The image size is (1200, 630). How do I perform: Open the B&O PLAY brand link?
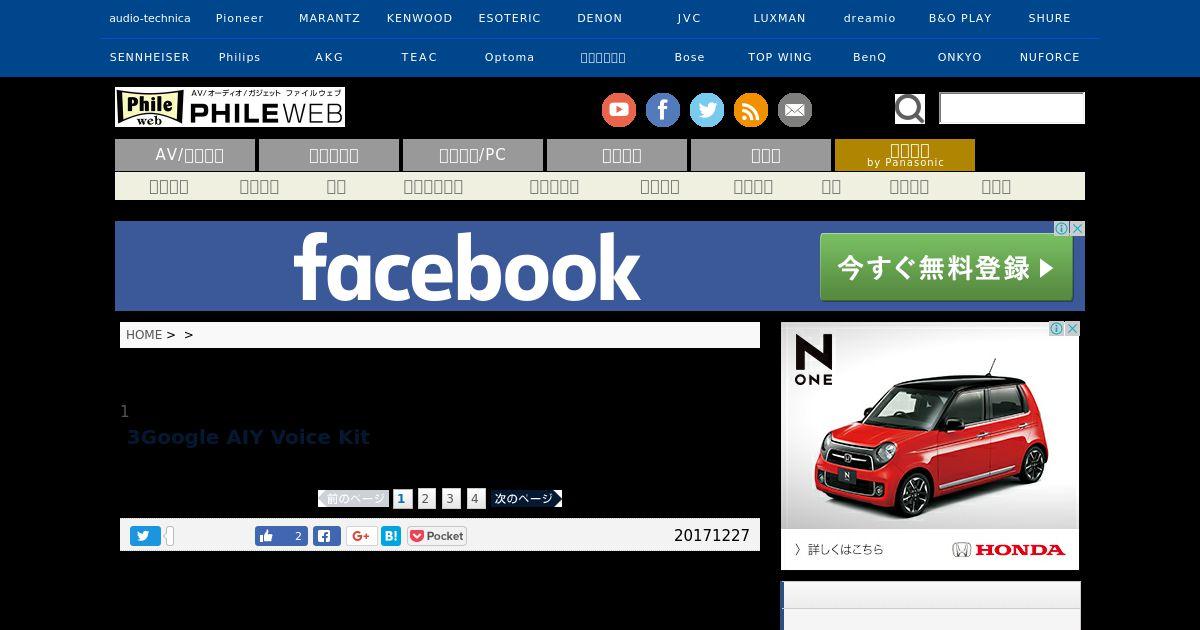click(x=960, y=18)
